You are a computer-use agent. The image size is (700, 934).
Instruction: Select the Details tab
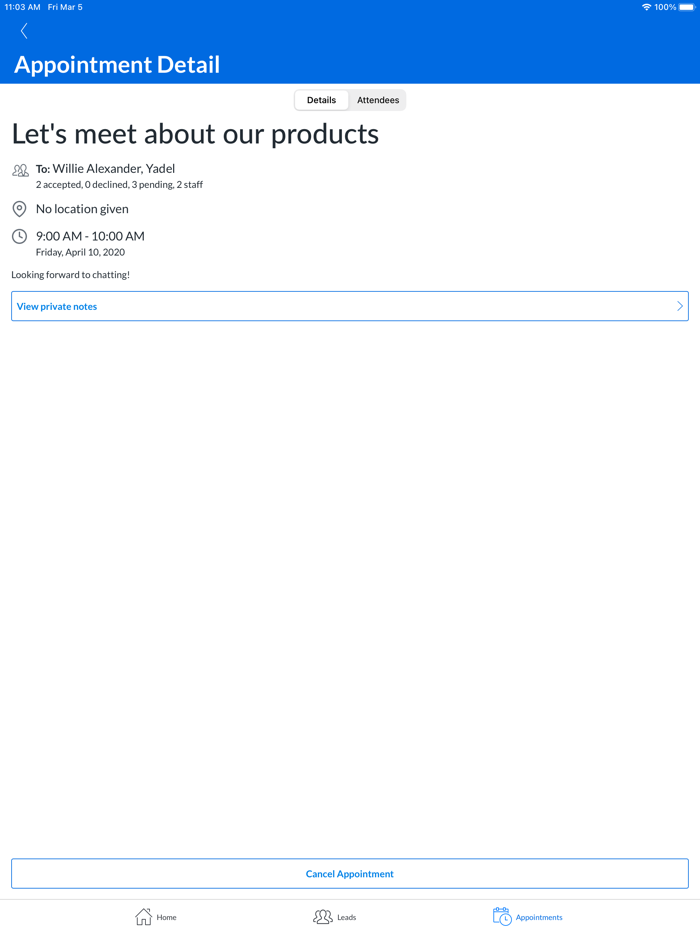pyautogui.click(x=321, y=99)
